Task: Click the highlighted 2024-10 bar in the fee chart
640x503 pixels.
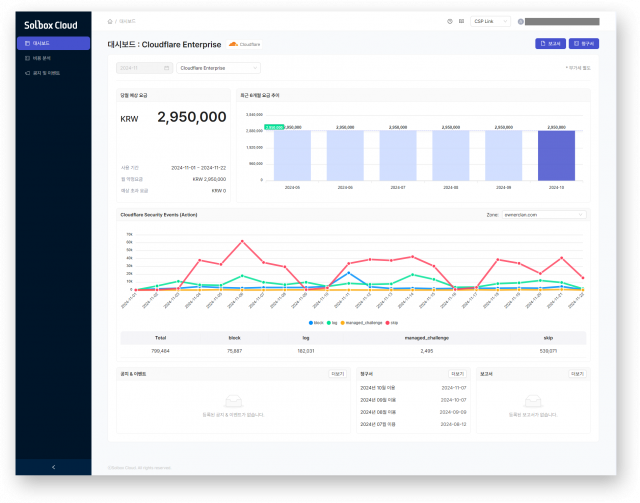Action: [x=556, y=156]
